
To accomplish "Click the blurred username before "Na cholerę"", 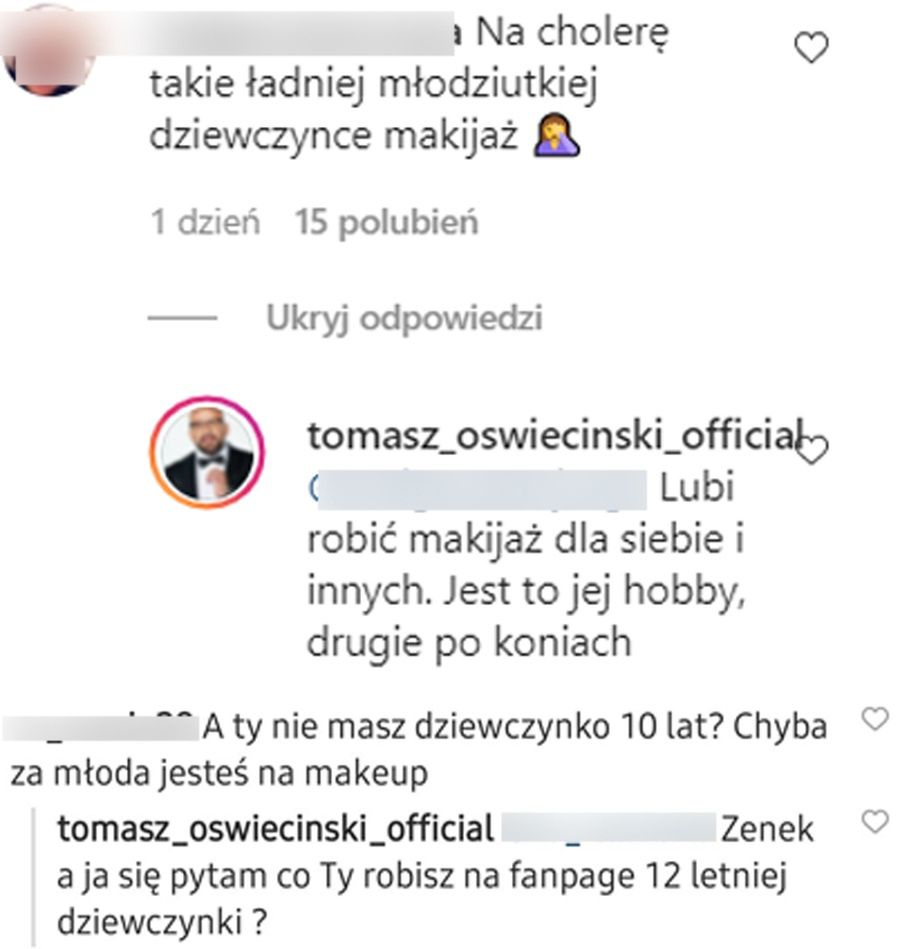I will pyautogui.click(x=300, y=35).
